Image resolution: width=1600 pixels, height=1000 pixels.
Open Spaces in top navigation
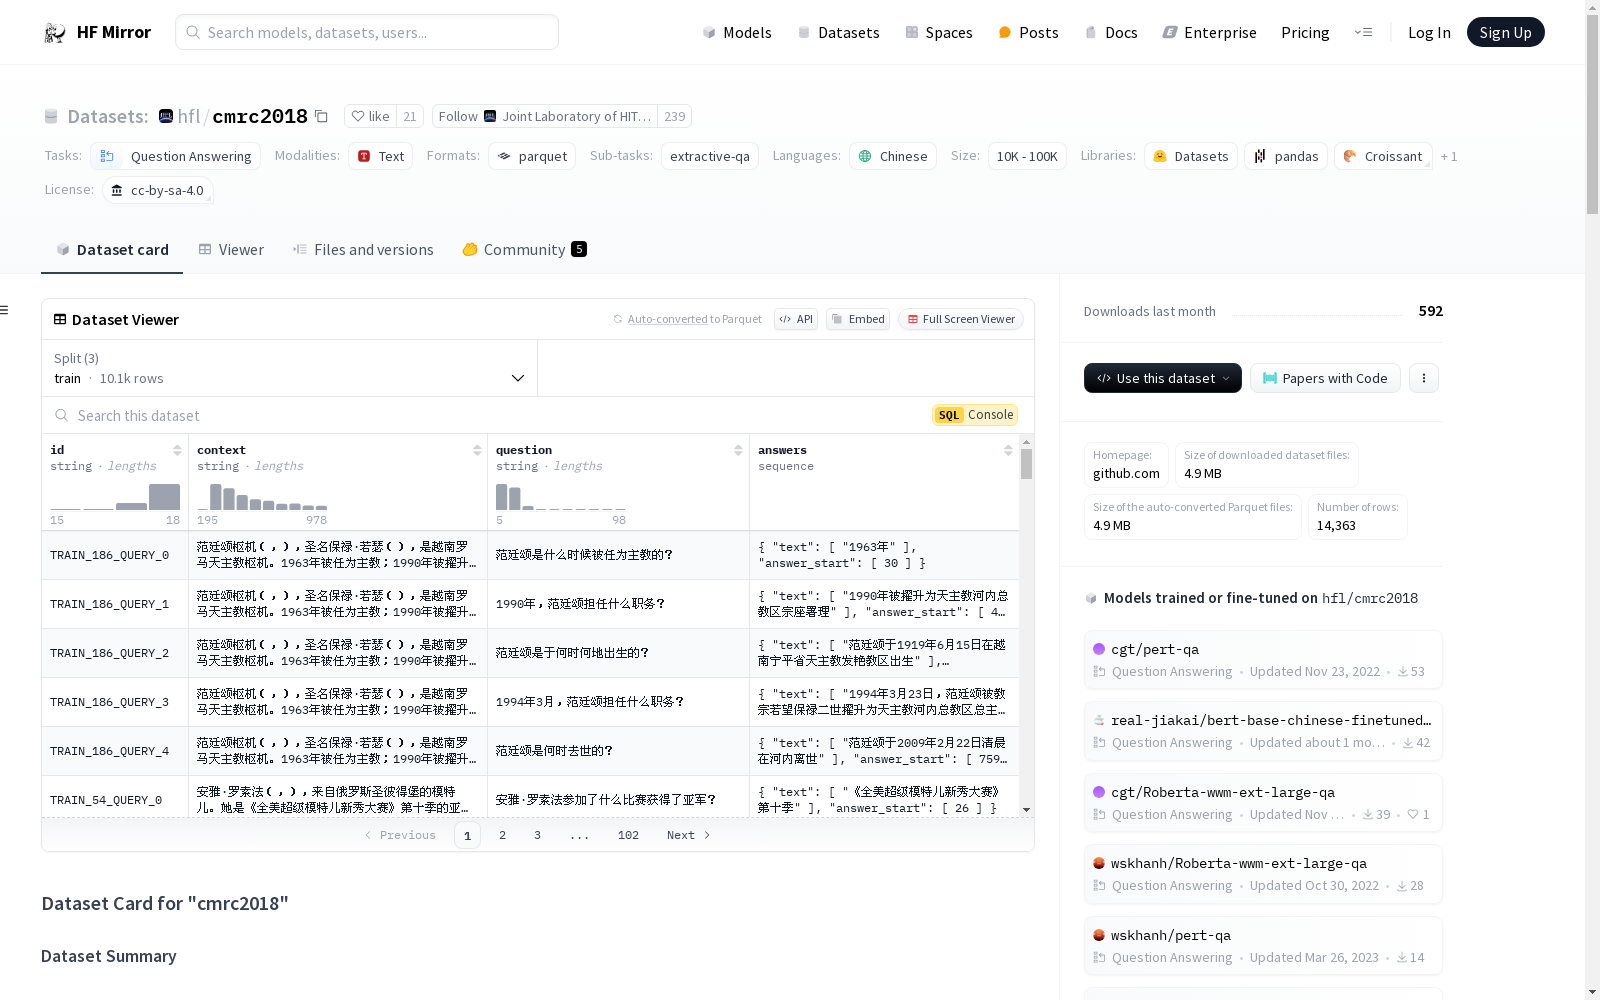tap(938, 32)
